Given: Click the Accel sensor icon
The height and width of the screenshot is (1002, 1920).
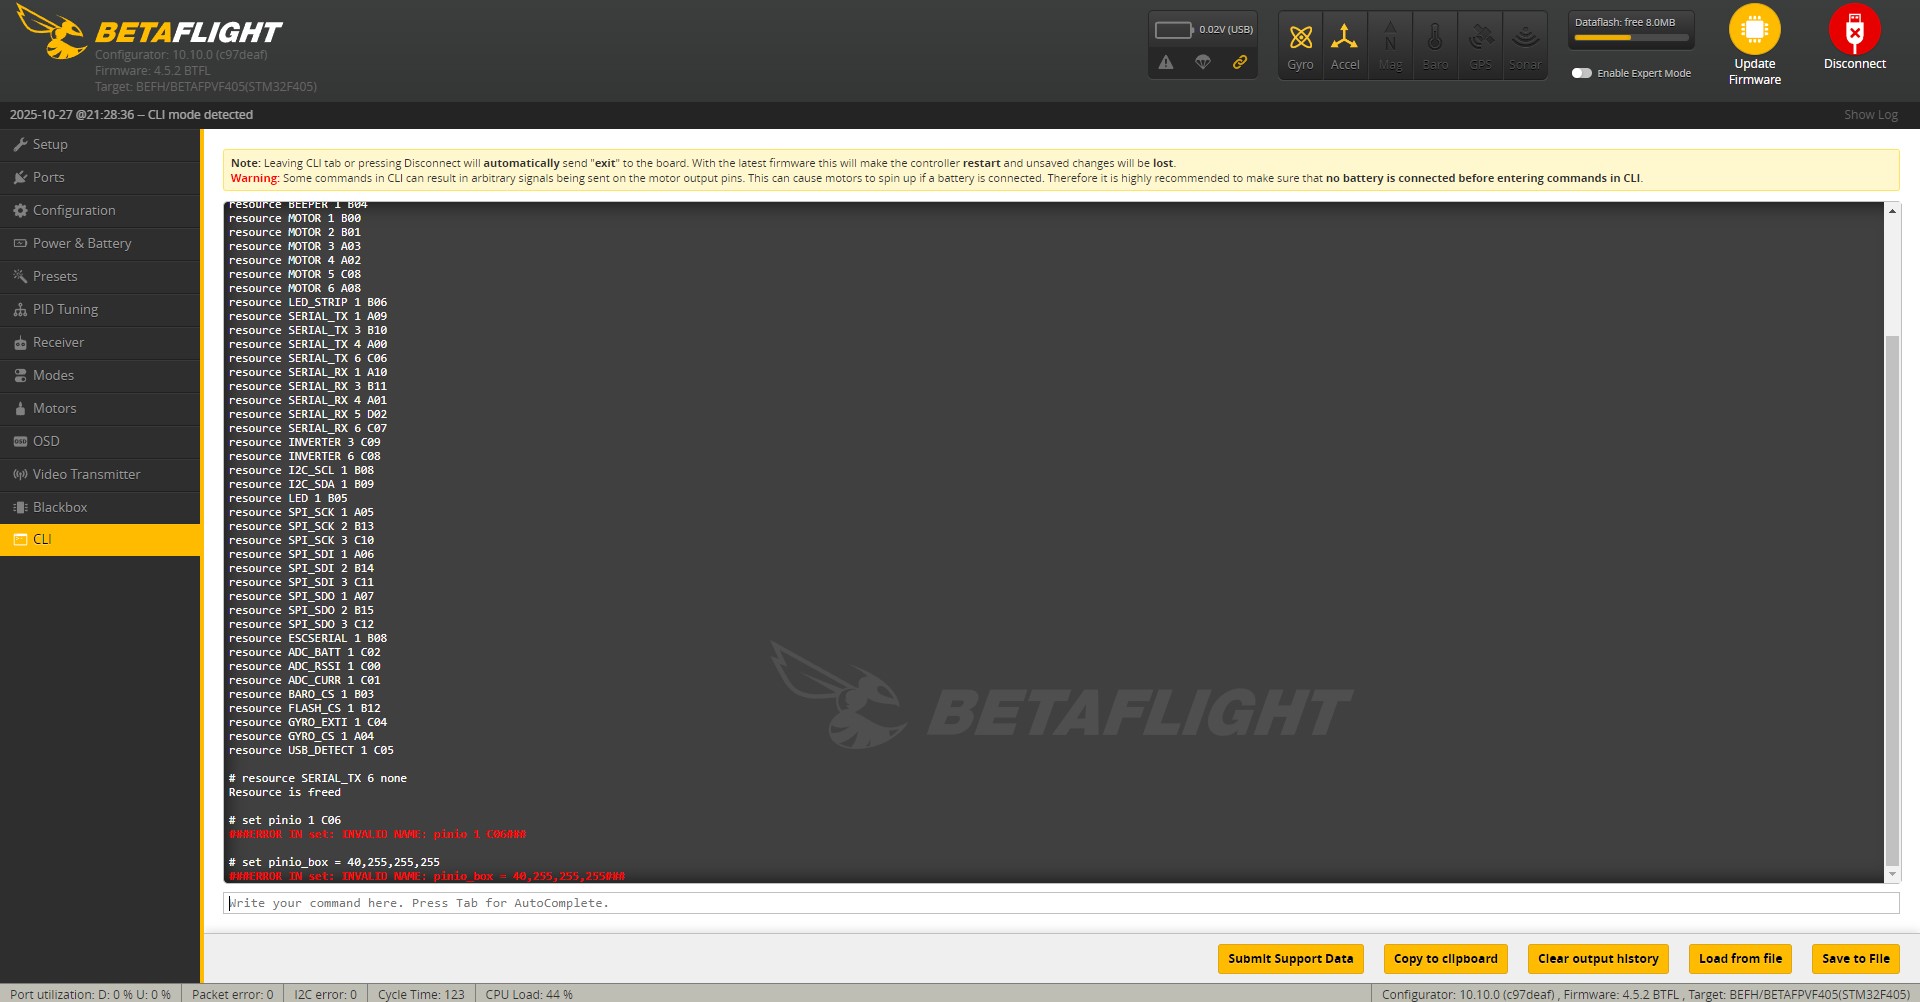Looking at the screenshot, I should pyautogui.click(x=1344, y=39).
